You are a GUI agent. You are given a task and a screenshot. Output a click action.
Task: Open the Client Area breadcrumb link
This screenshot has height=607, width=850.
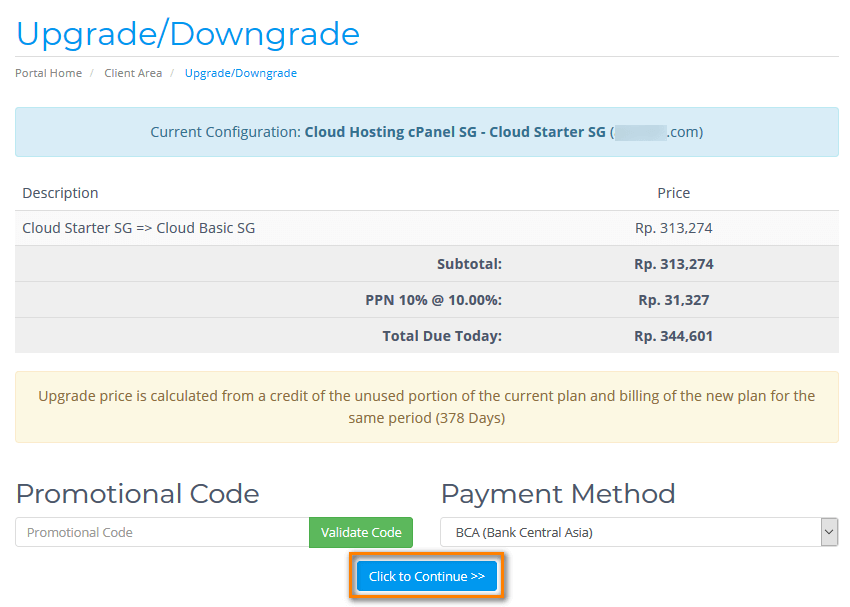point(133,73)
